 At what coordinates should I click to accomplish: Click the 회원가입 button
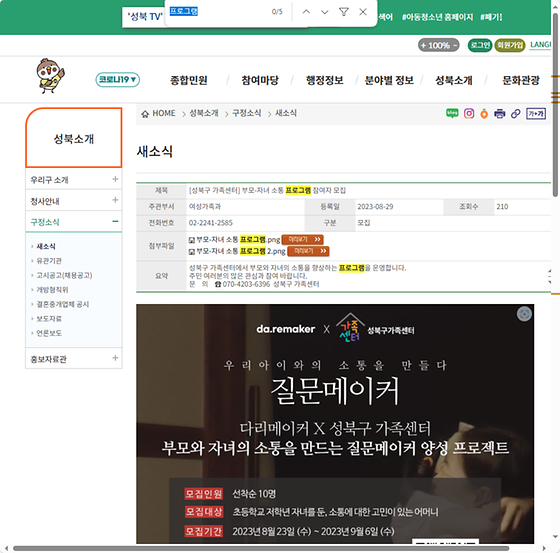[510, 45]
